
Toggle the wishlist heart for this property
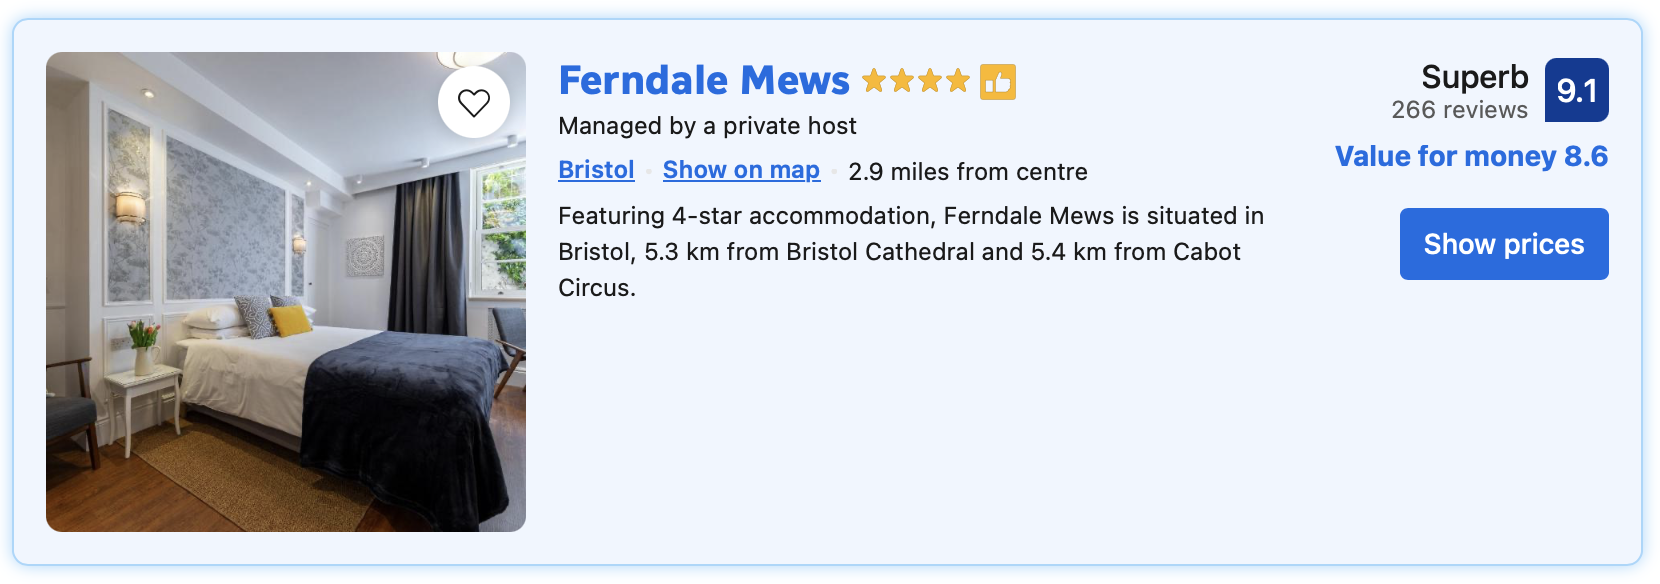tap(474, 103)
